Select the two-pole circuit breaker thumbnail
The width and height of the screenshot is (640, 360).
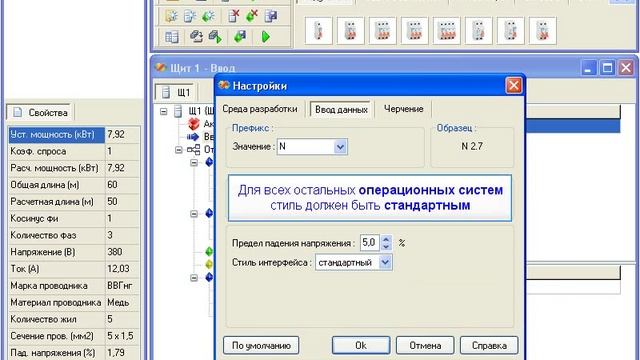click(x=351, y=31)
